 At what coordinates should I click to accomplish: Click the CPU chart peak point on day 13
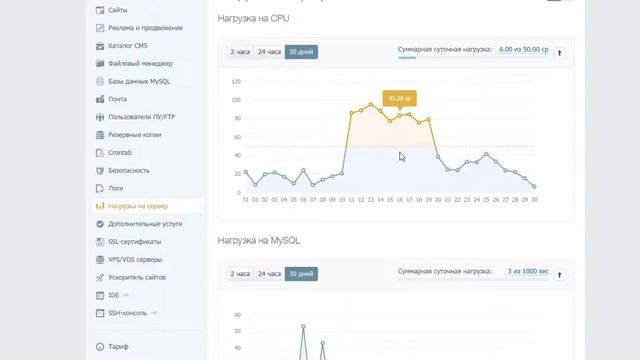(x=371, y=105)
